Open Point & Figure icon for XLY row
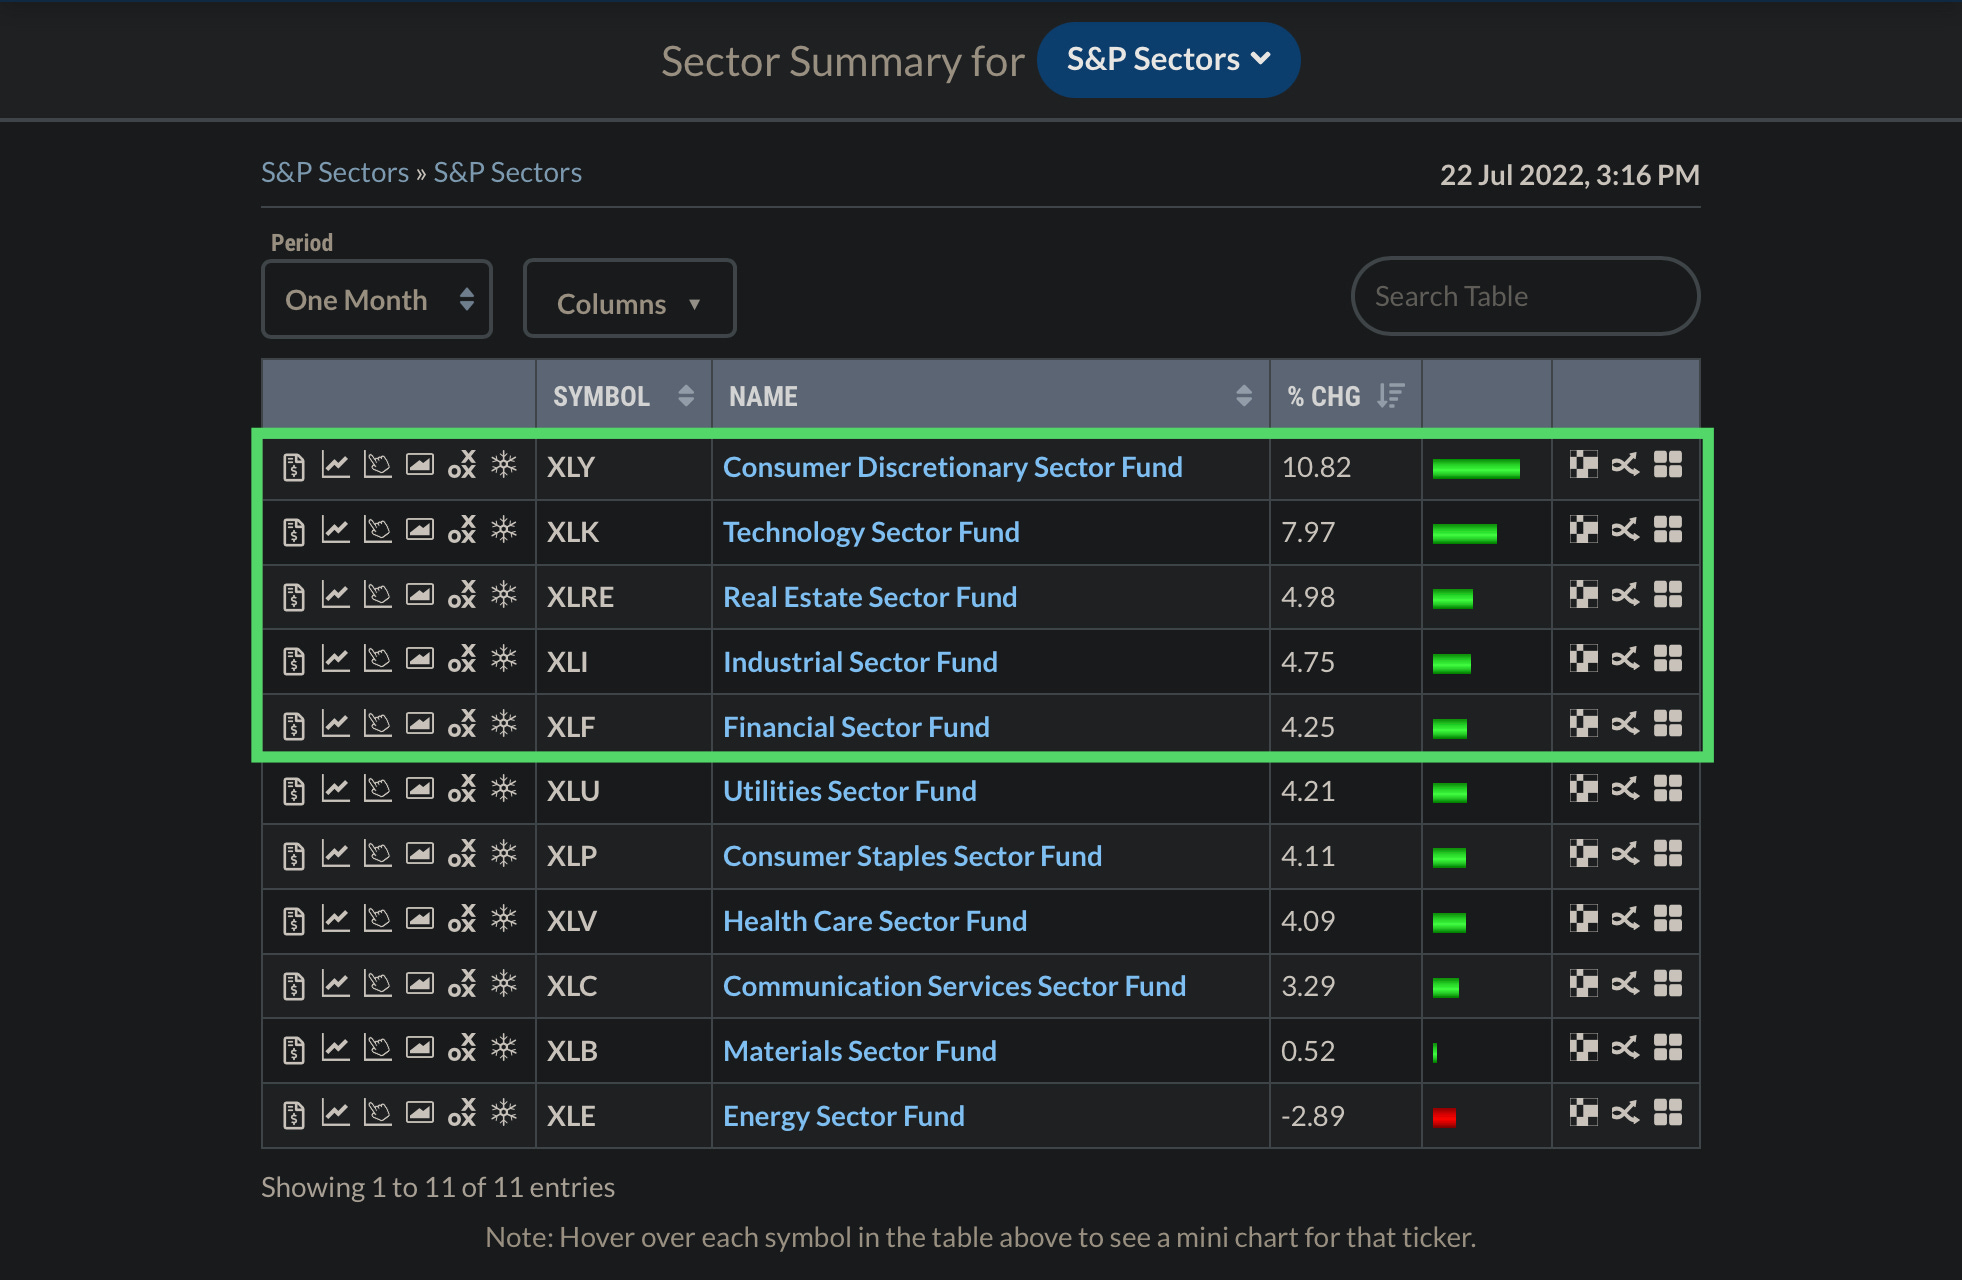 [x=462, y=465]
